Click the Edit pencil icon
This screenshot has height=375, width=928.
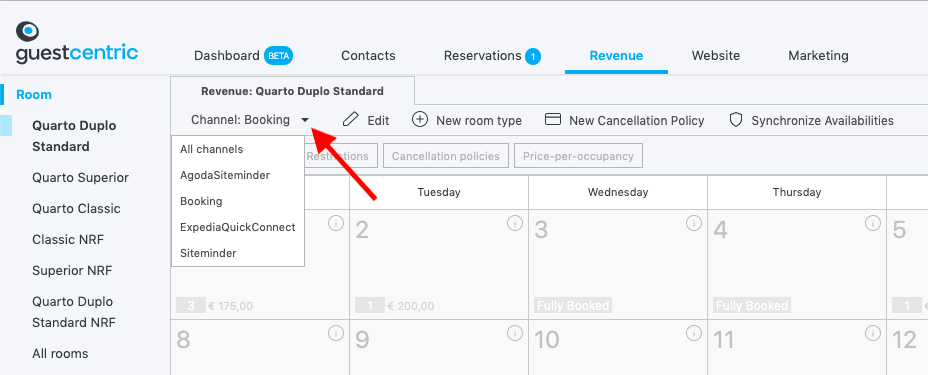tap(350, 119)
